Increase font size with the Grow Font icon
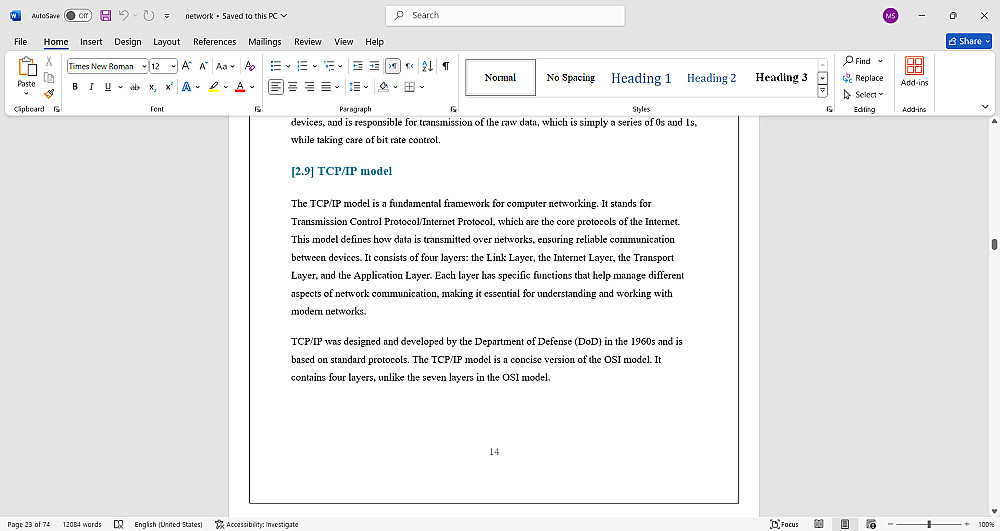Screen dimensions: 1000x531 tap(186, 66)
